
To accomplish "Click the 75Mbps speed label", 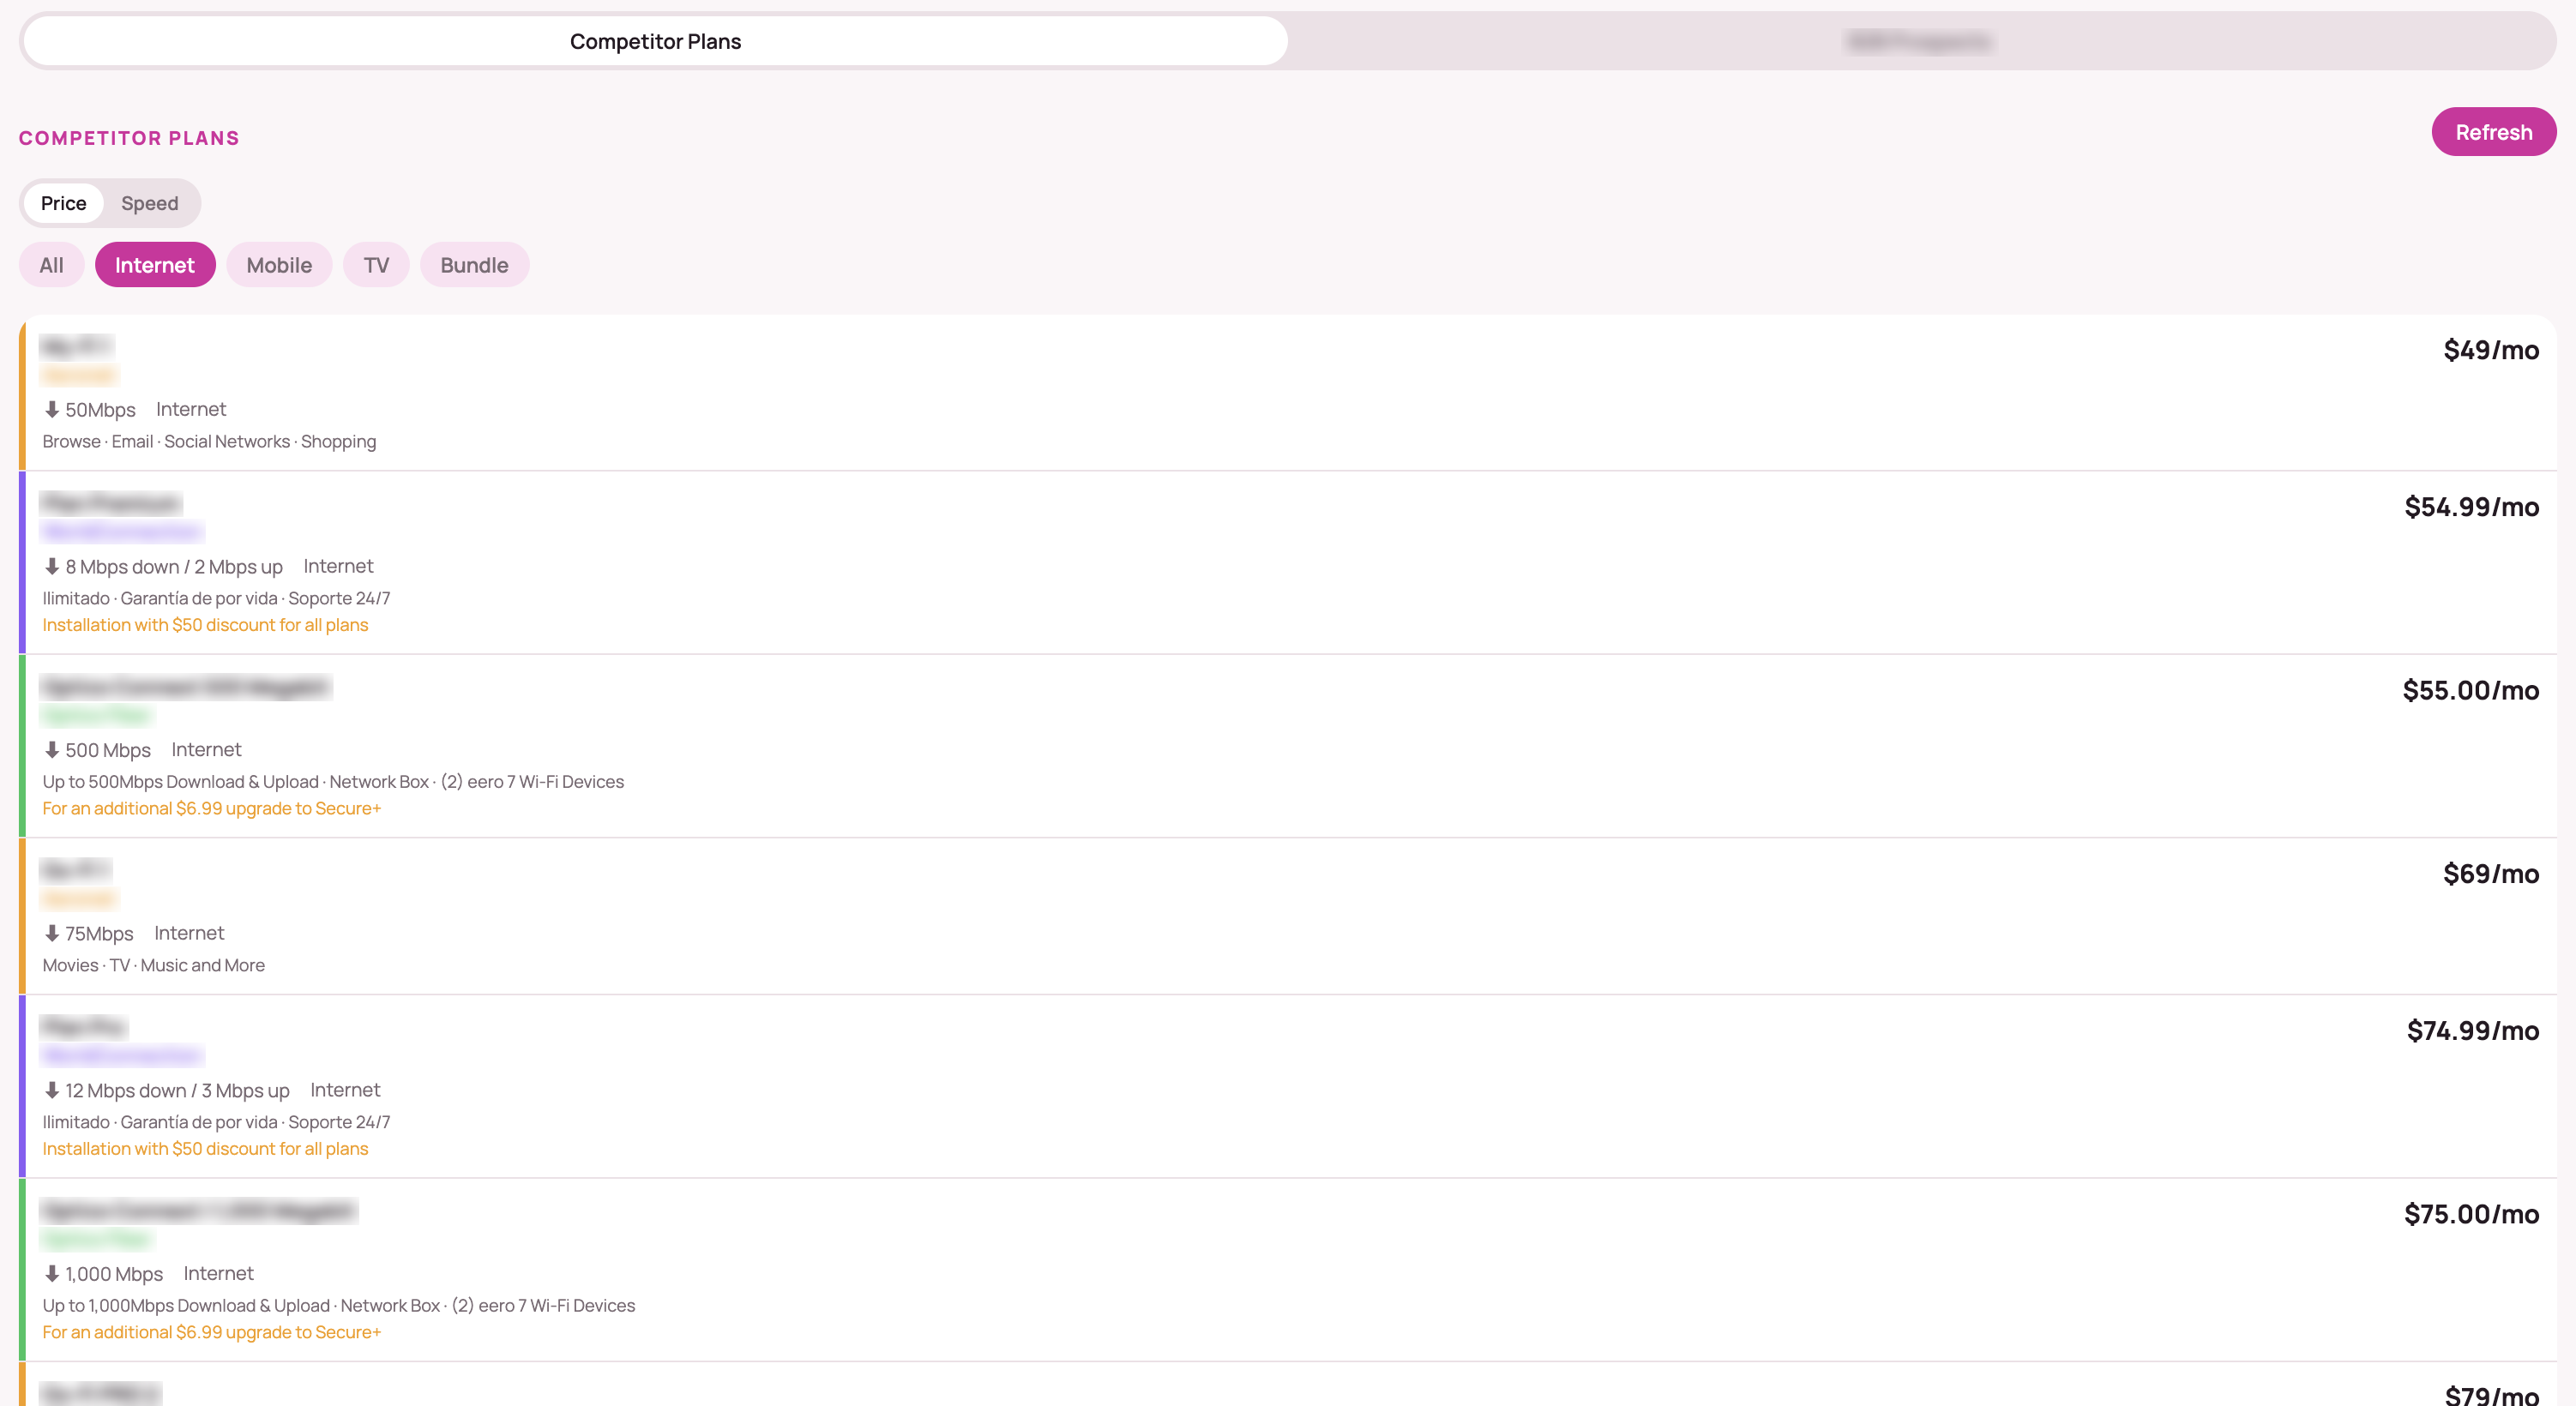I will tap(99, 933).
